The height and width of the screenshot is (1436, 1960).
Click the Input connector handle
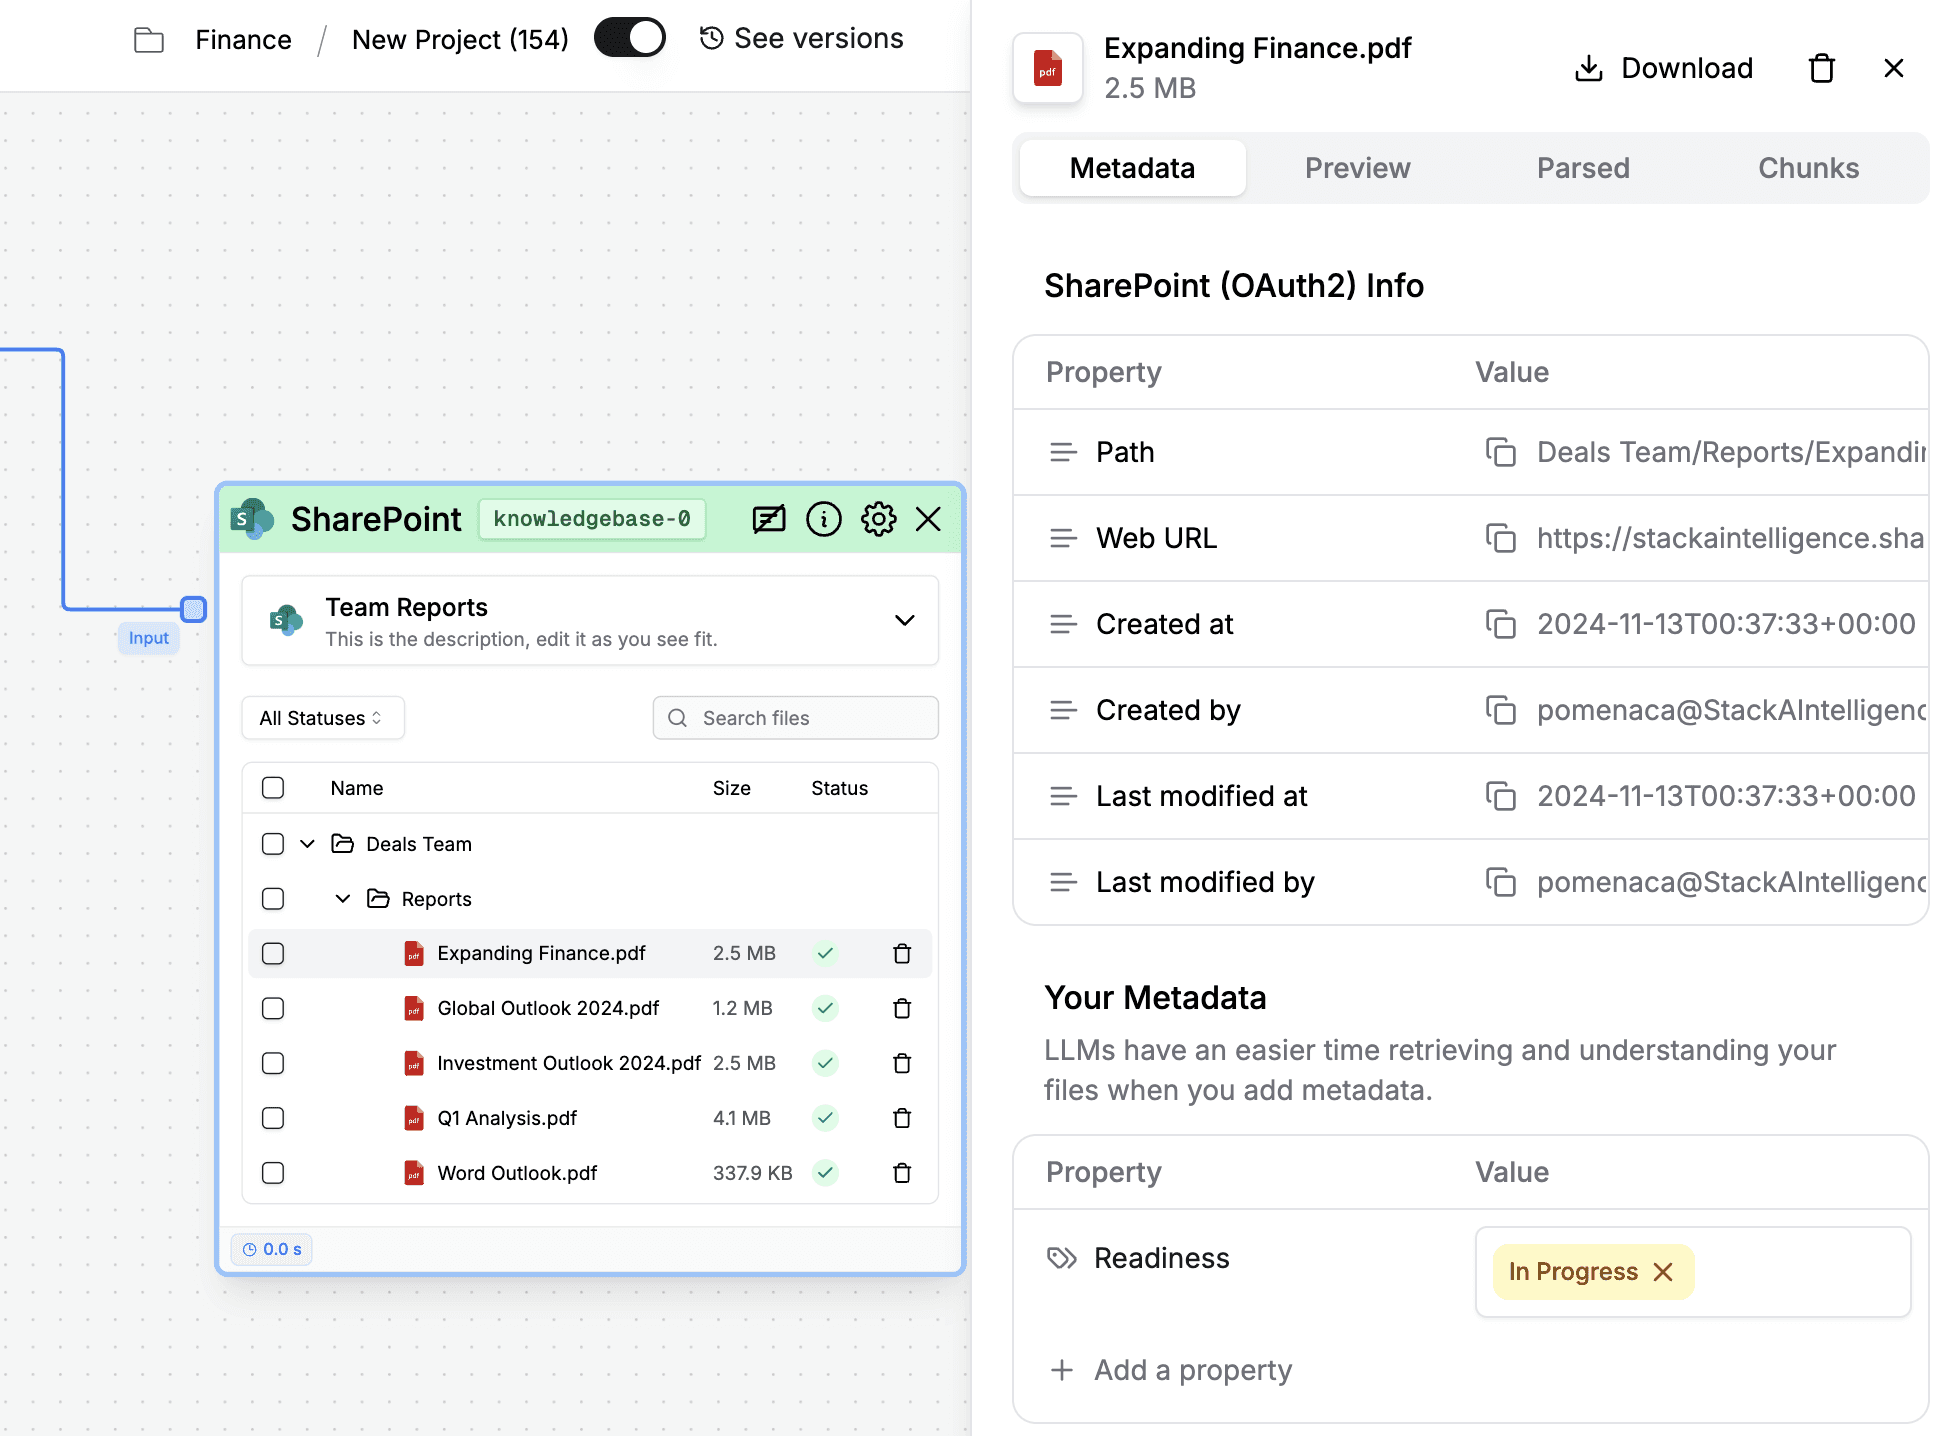pyautogui.click(x=194, y=608)
